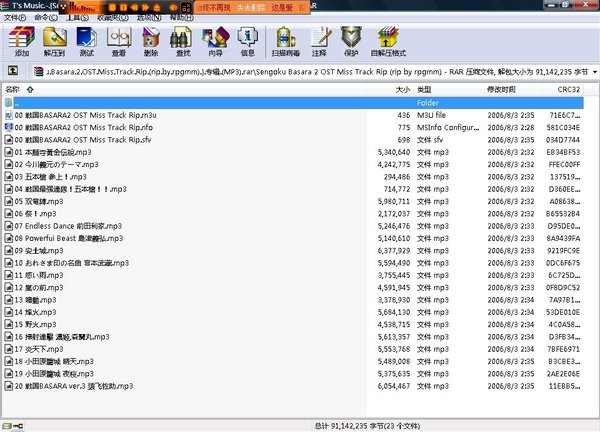The image size is (600, 432).
Task: Skip to next track in the music player
Action: [146, 7]
